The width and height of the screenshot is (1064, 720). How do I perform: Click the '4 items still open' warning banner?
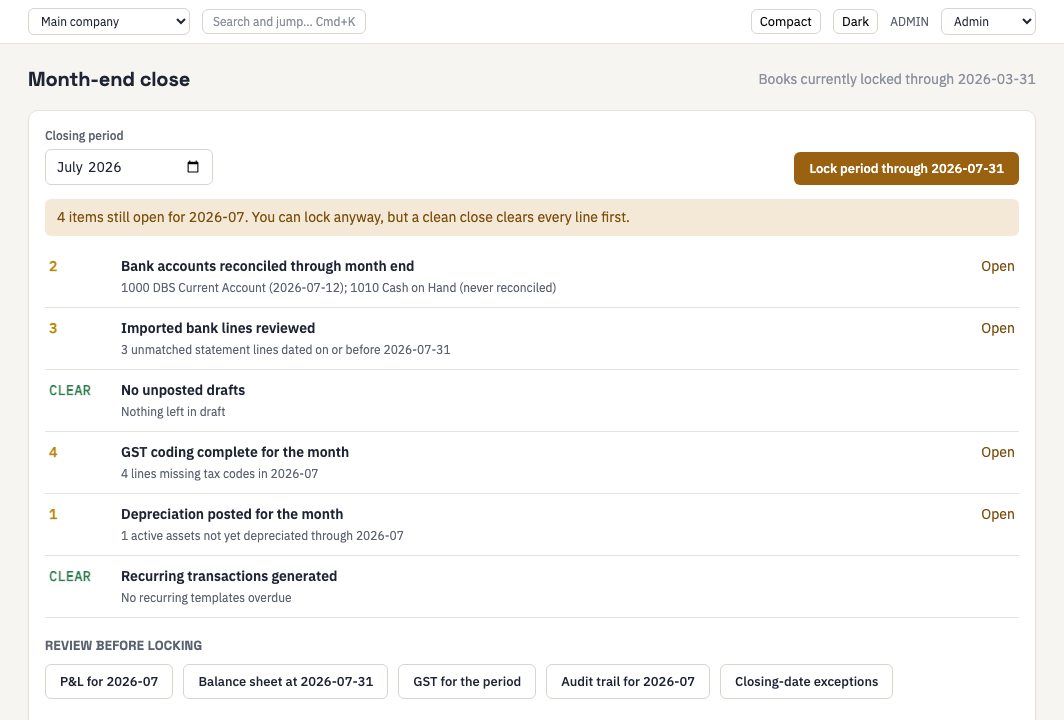pyautogui.click(x=531, y=218)
